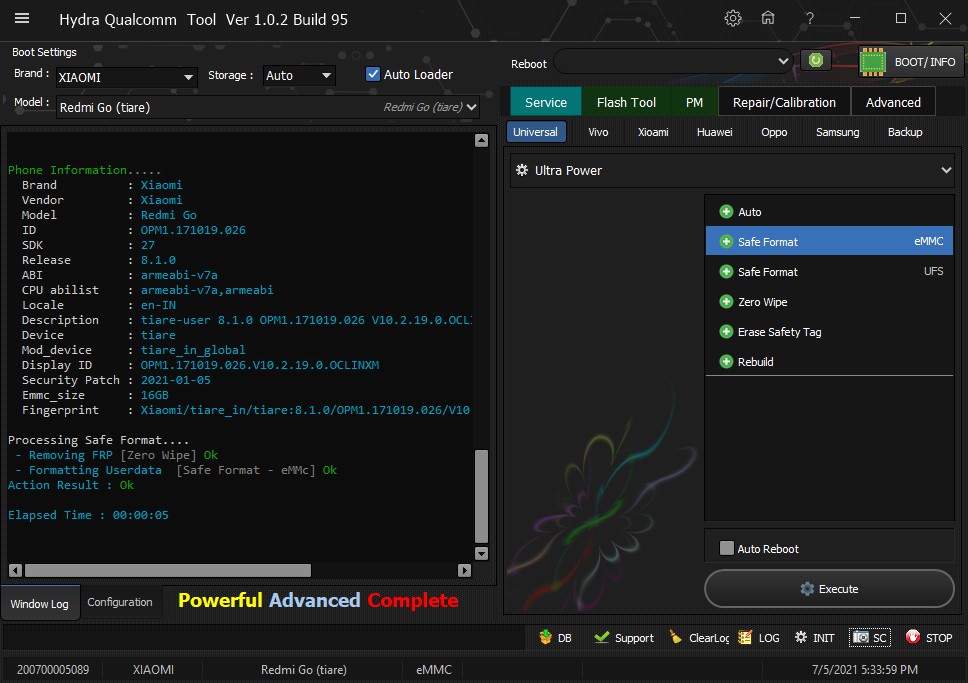Click the home icon in title bar
968x683 pixels.
[767, 19]
